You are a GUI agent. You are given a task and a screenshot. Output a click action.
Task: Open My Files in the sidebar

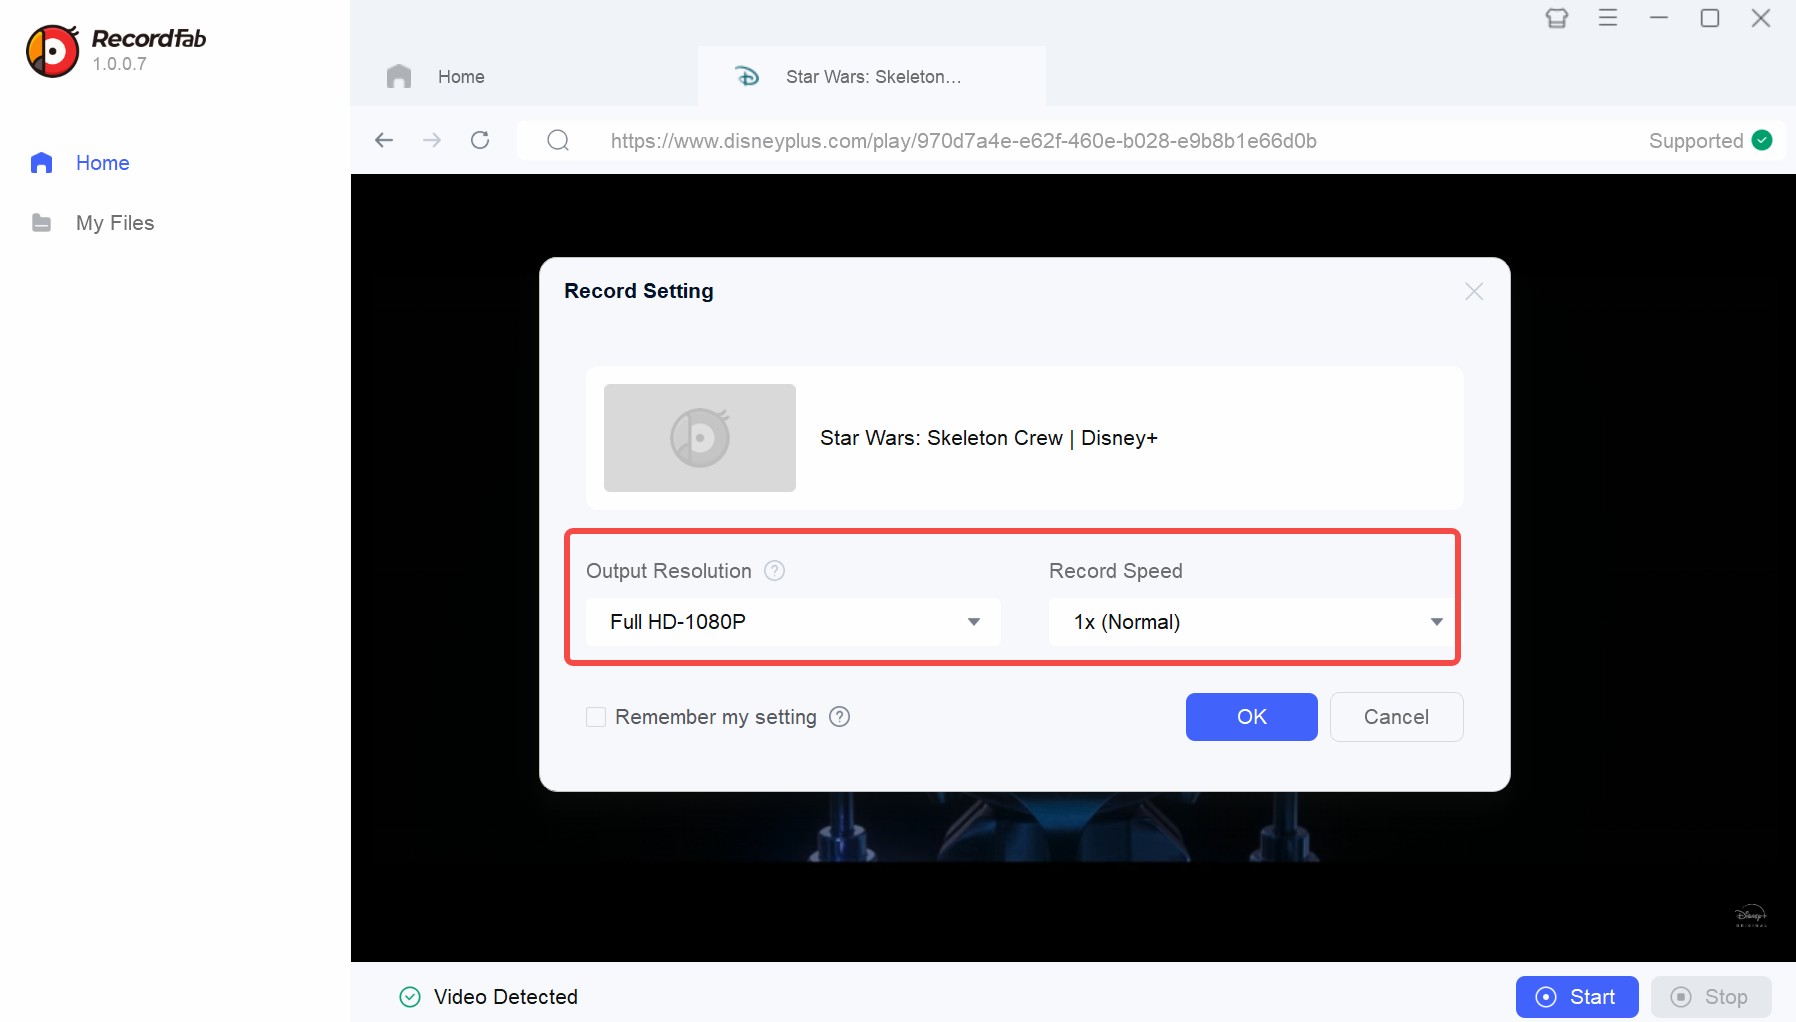coord(92,223)
